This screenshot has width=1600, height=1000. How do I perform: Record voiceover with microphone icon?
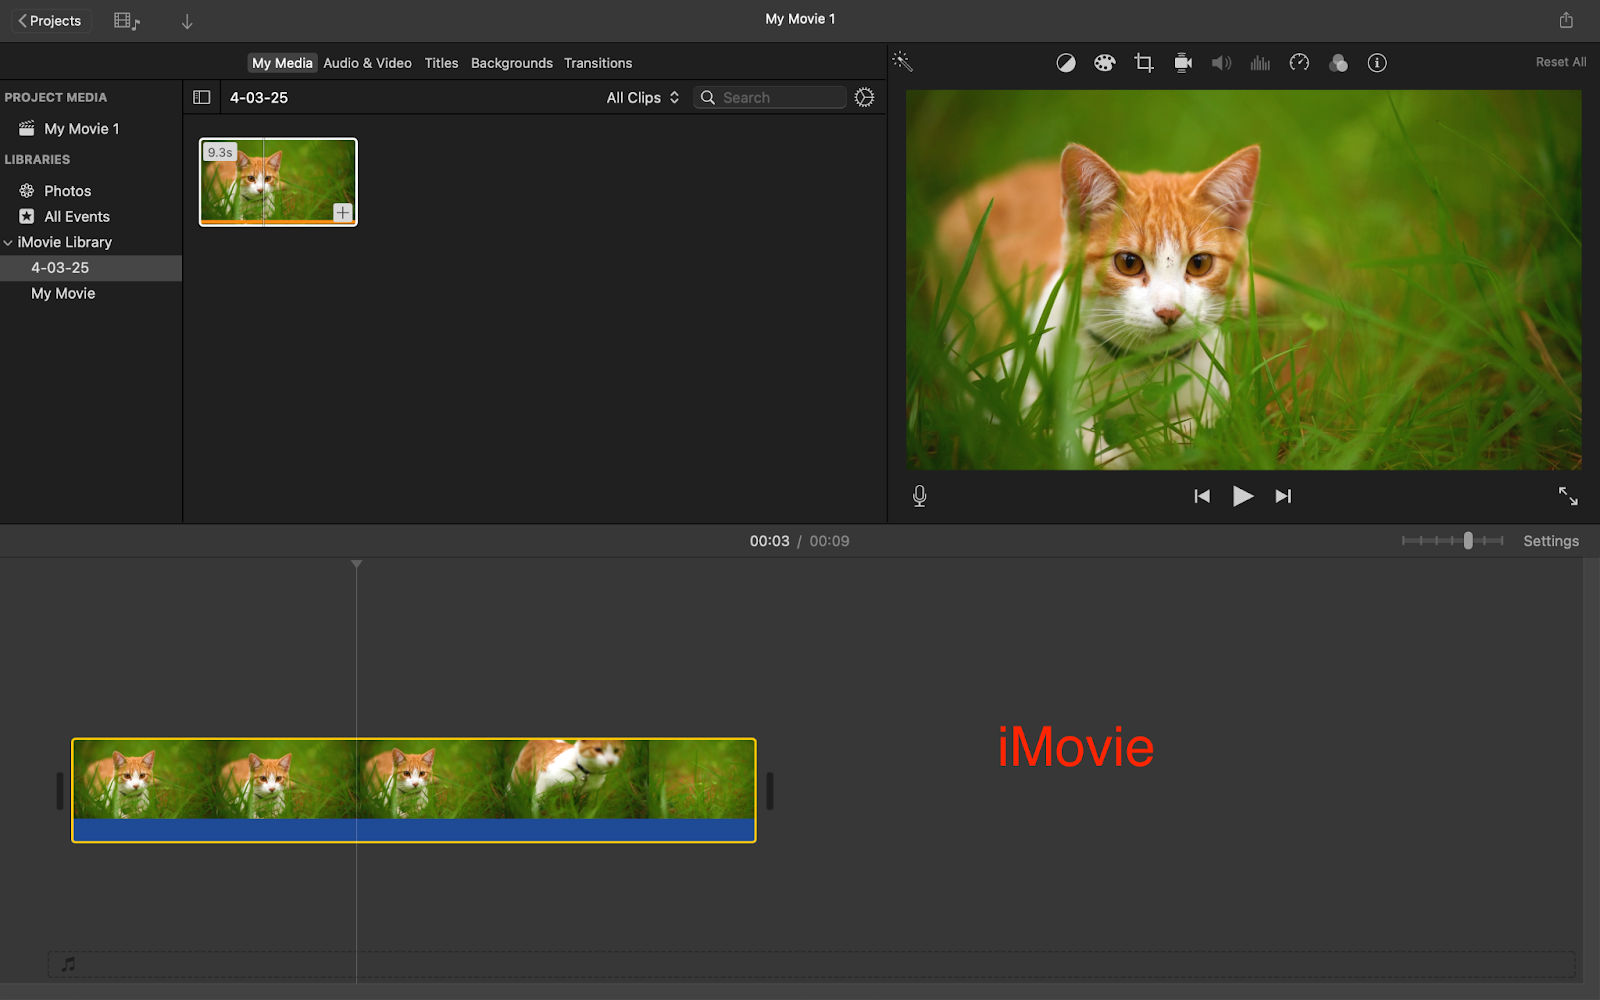coord(920,496)
